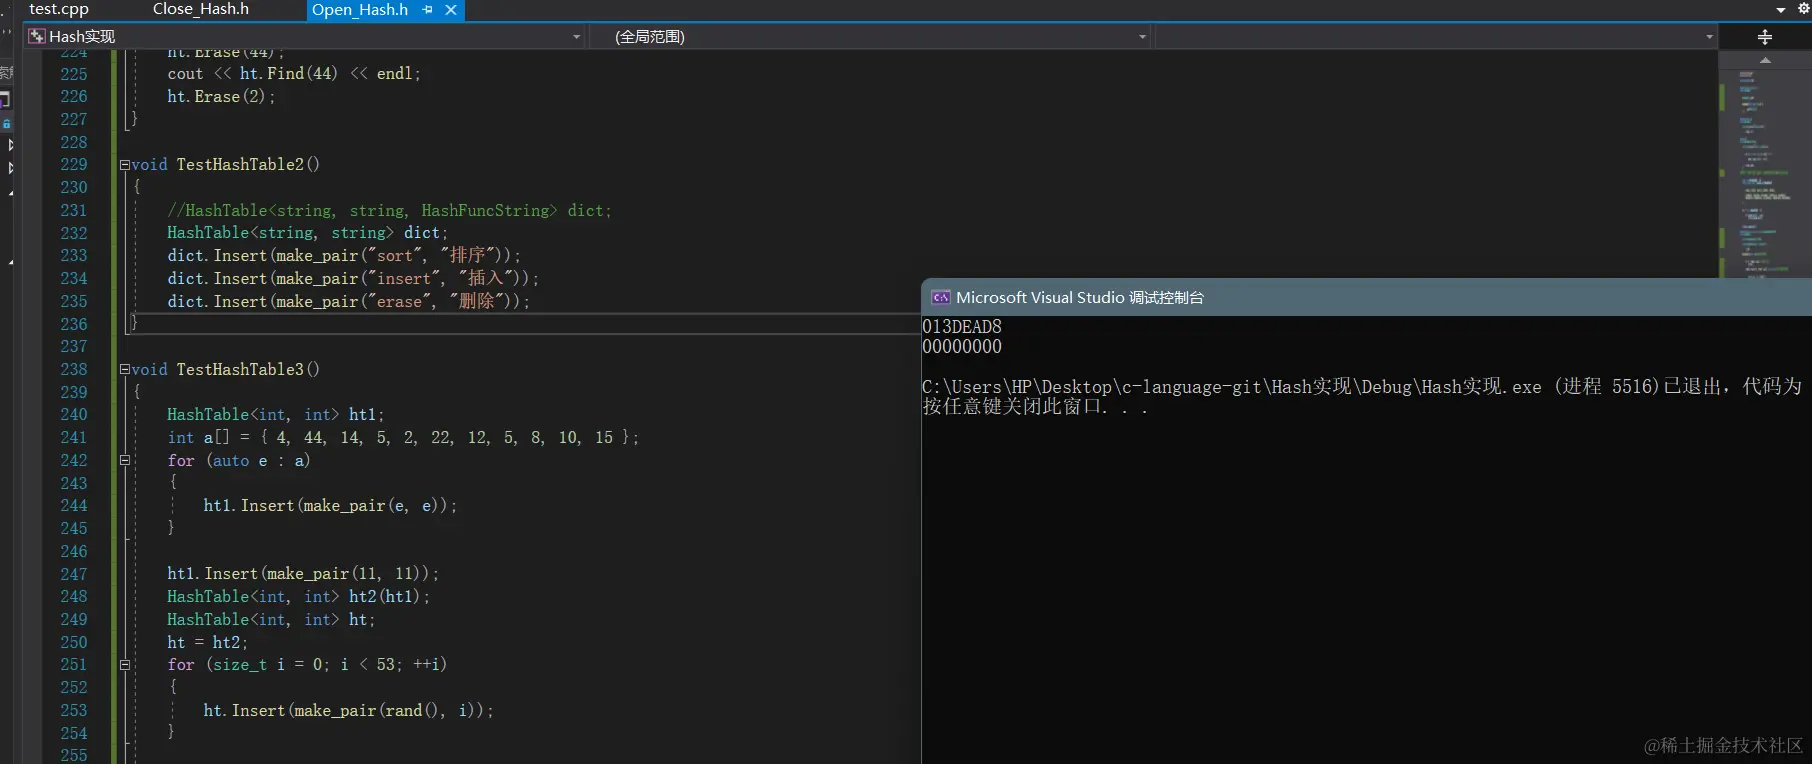Screen dimensions: 1812x764
Task: Click the 00000000 console output
Action: [x=962, y=347]
